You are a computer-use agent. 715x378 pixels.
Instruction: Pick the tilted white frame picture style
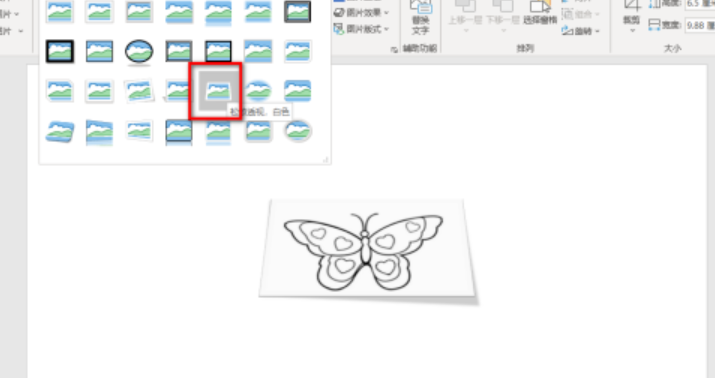coord(139,91)
